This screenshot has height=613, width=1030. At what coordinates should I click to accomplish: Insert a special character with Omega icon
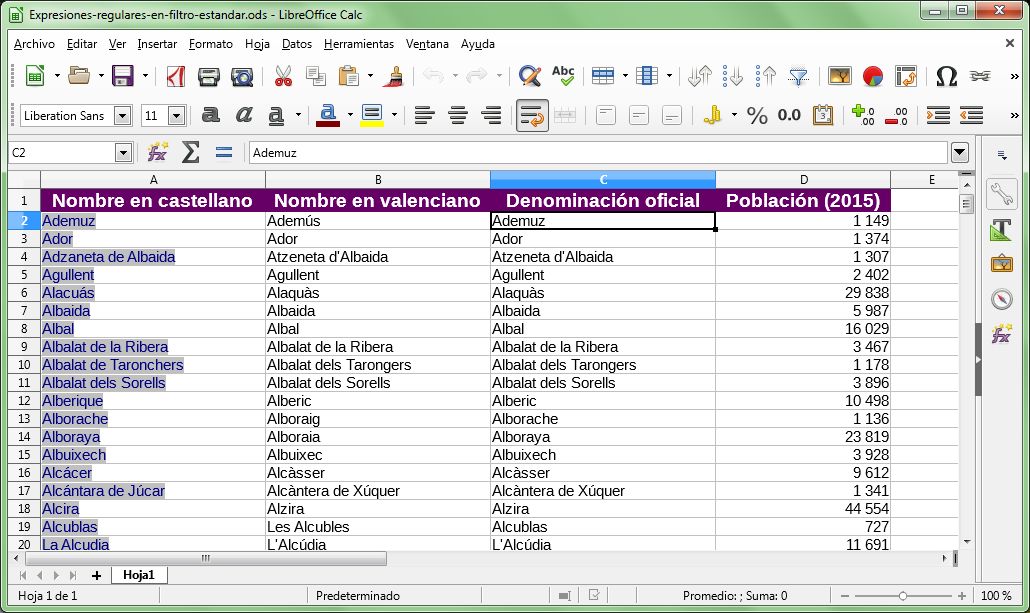[941, 75]
